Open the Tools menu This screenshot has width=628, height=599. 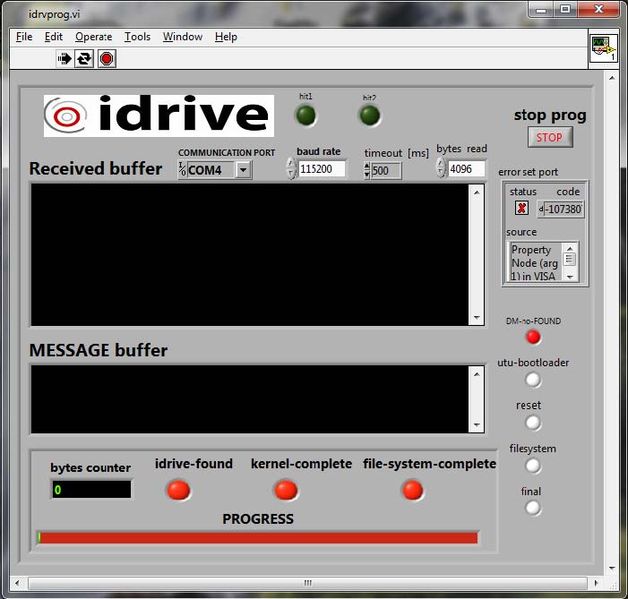click(137, 37)
